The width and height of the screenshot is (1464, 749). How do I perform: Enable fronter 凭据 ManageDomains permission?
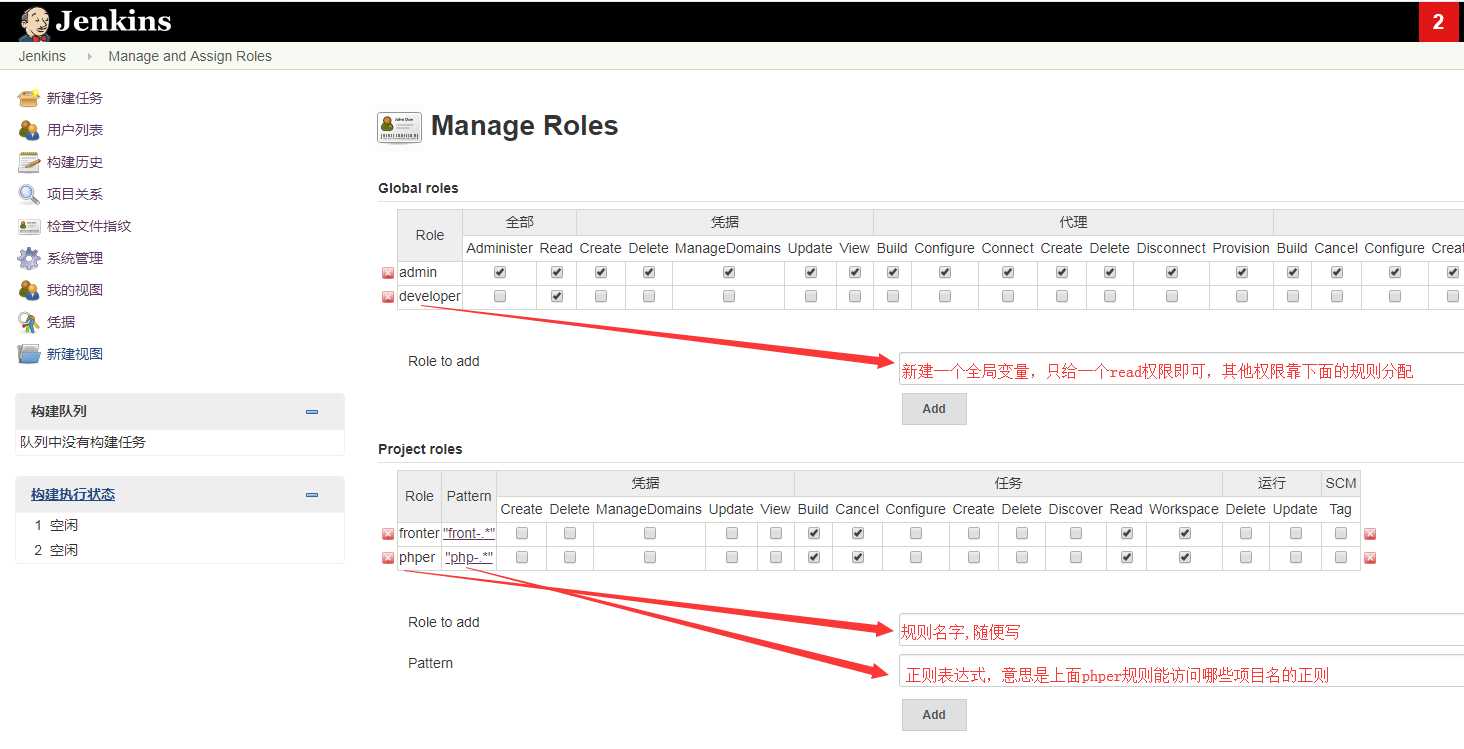coord(650,533)
